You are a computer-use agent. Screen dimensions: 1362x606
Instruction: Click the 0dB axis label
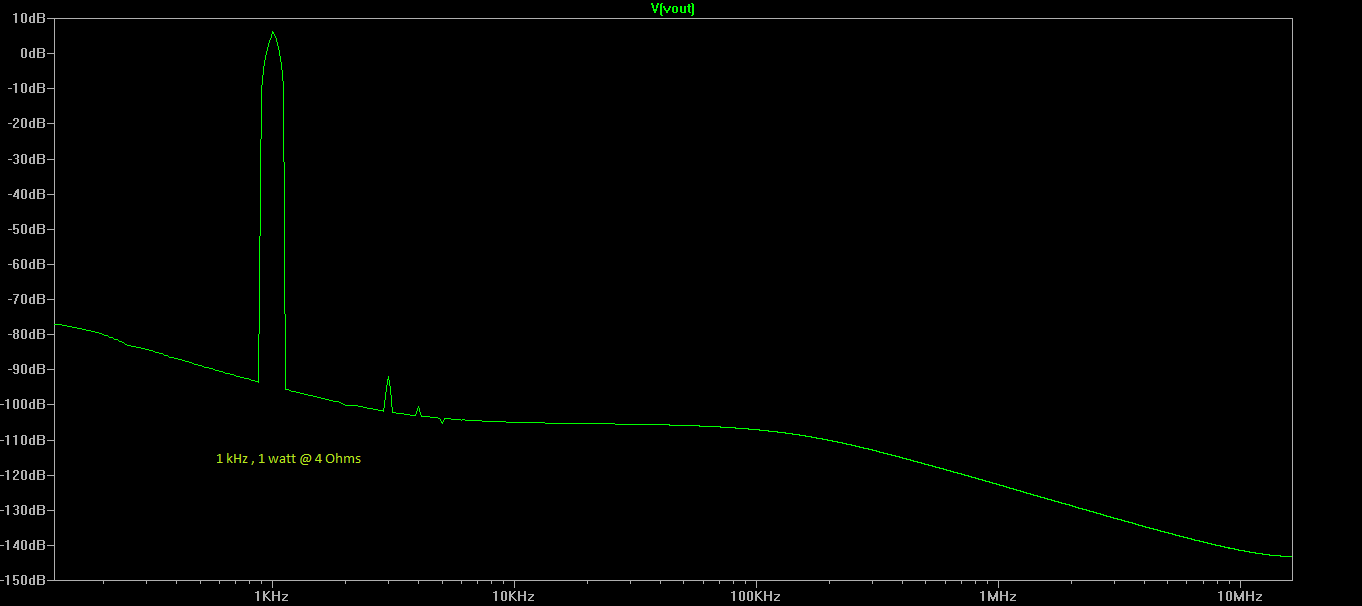click(x=35, y=53)
